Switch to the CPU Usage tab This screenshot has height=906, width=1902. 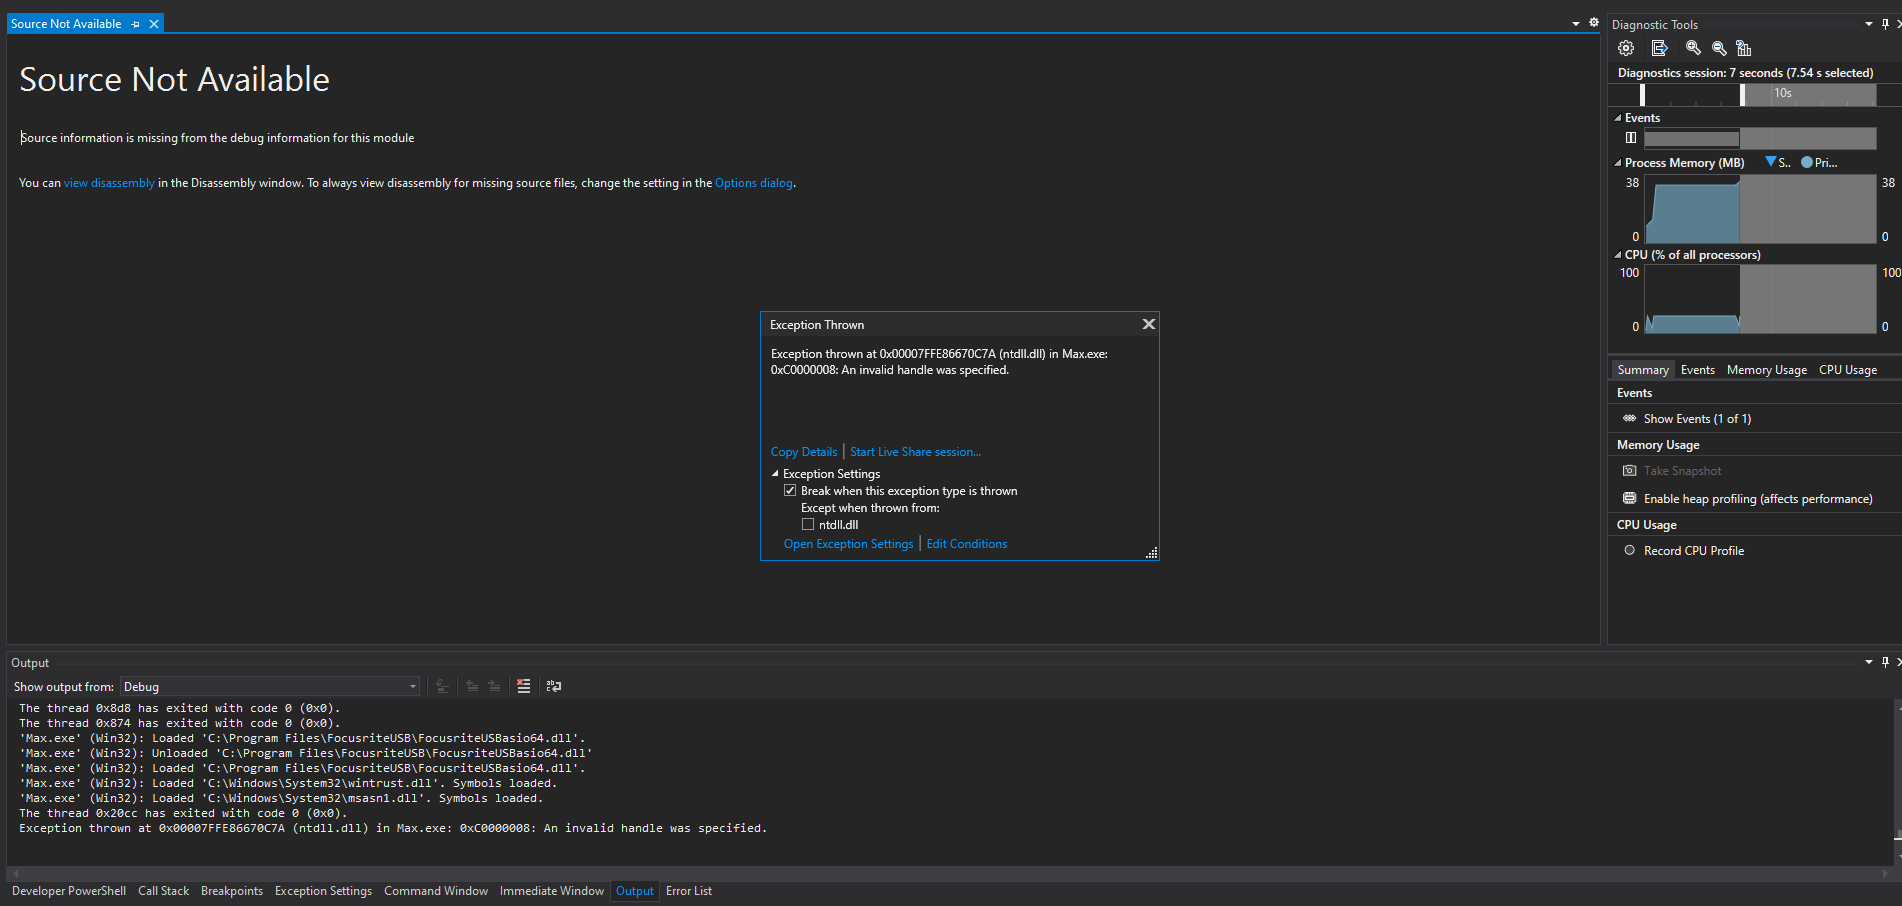point(1847,370)
